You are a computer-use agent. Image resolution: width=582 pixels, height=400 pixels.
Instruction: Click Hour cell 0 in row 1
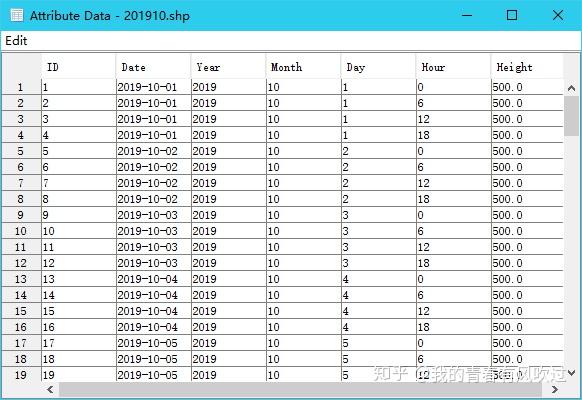tap(454, 87)
